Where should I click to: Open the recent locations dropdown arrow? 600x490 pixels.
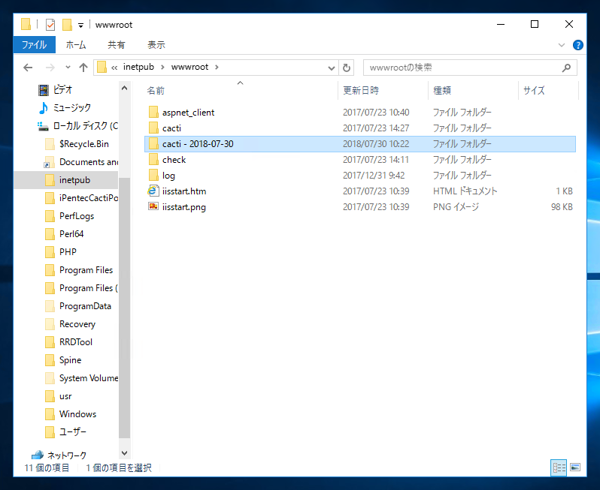(x=68, y=67)
